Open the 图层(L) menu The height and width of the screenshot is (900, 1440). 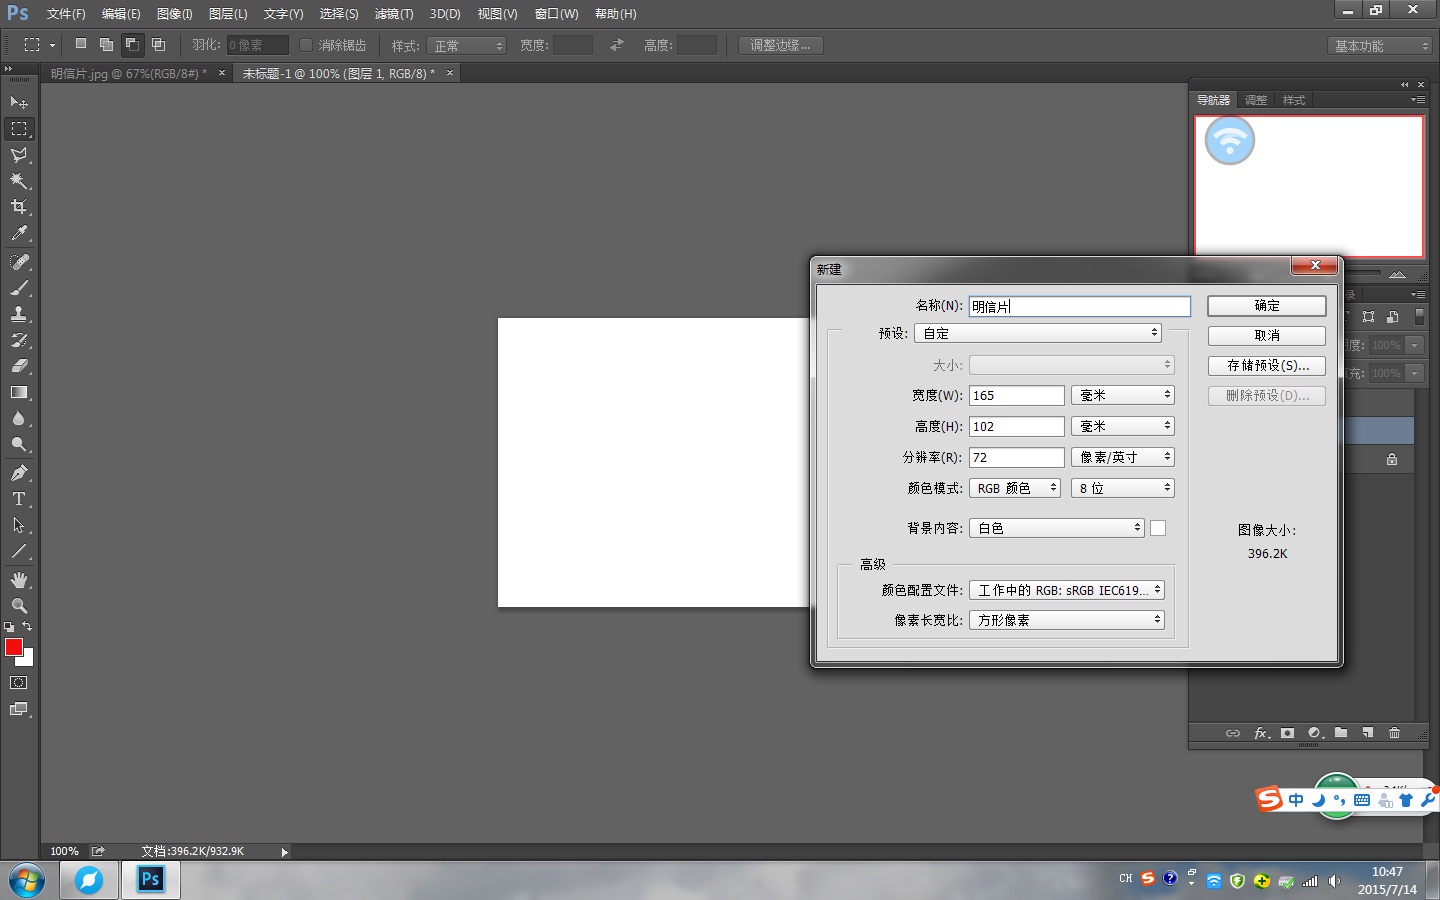click(228, 14)
